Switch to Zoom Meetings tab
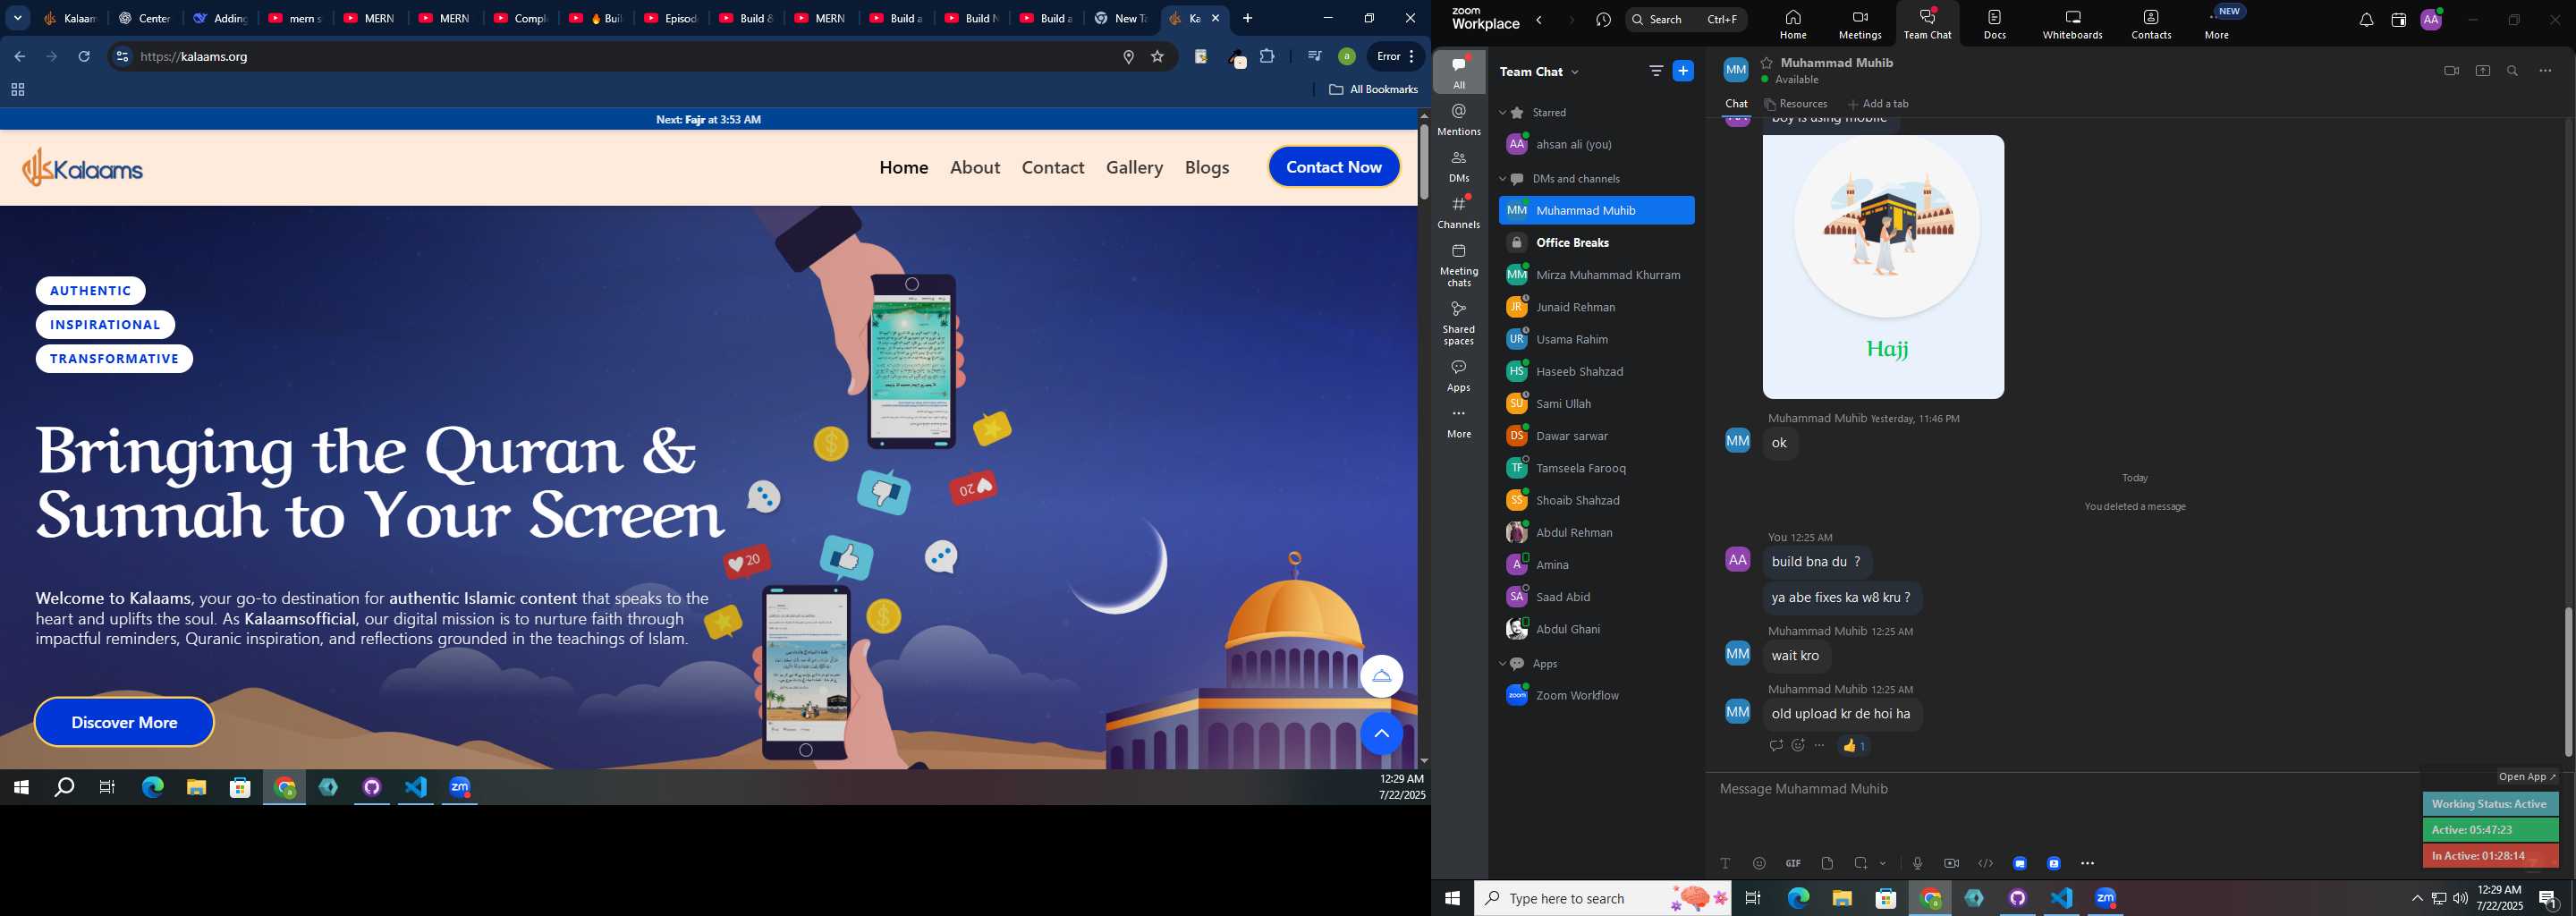Viewport: 2576px width, 916px height. click(1860, 24)
